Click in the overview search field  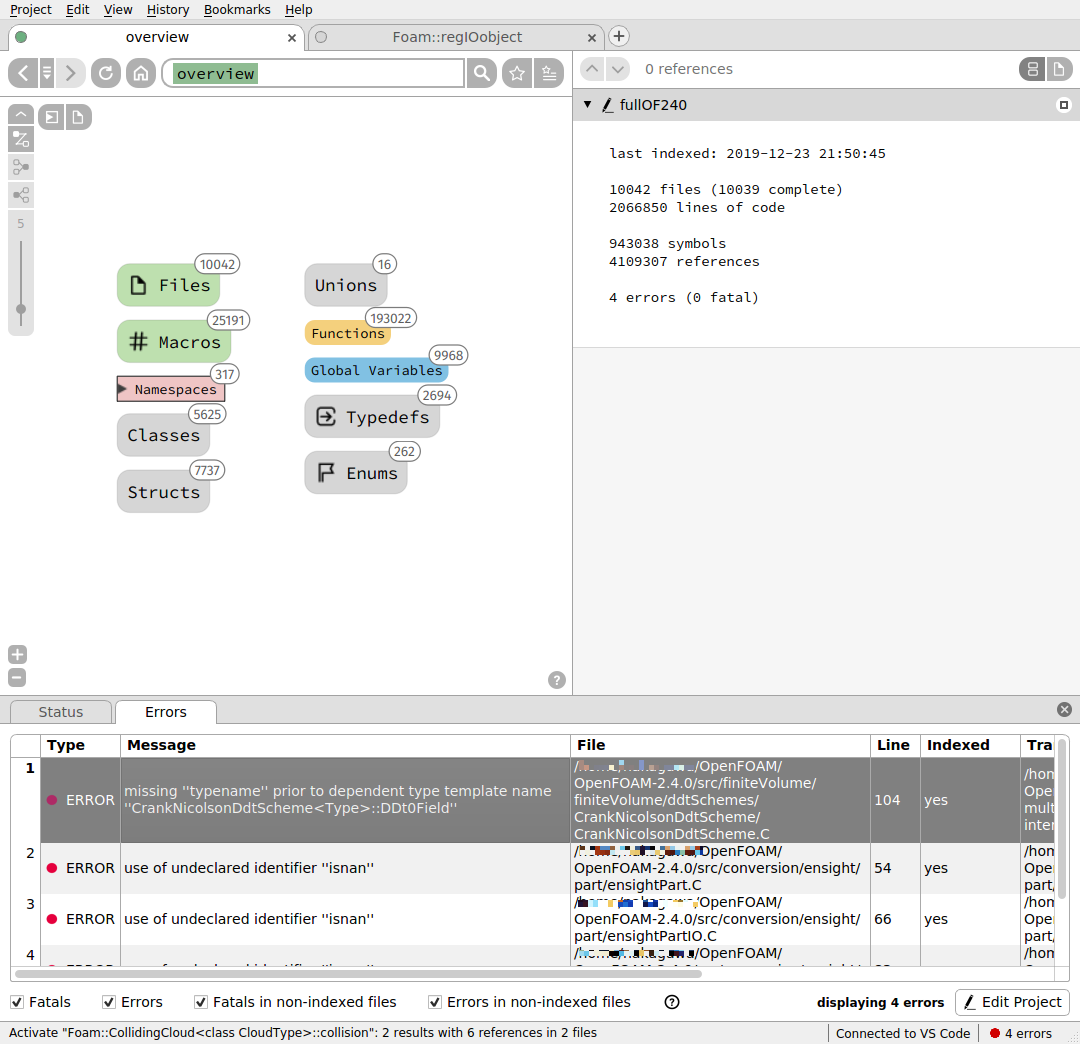pyautogui.click(x=313, y=73)
